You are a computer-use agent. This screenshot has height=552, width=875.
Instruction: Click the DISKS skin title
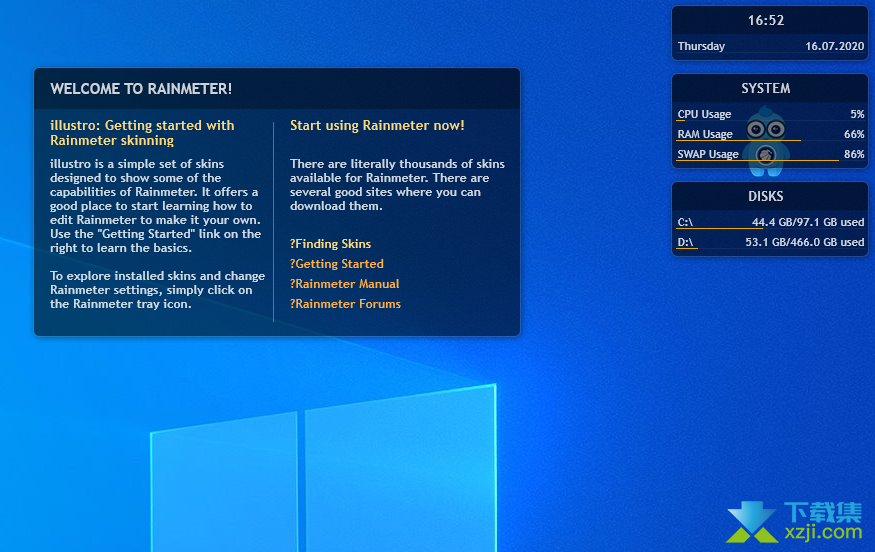coord(766,196)
